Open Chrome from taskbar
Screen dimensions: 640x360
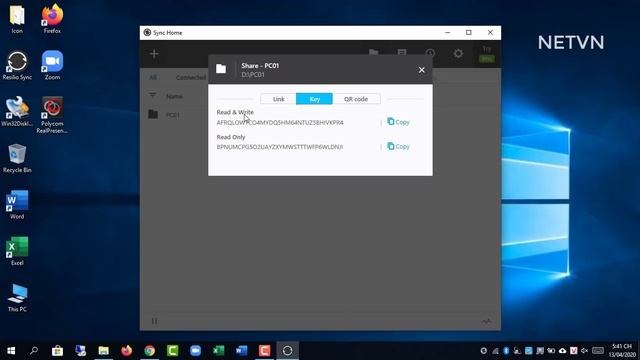(149, 351)
